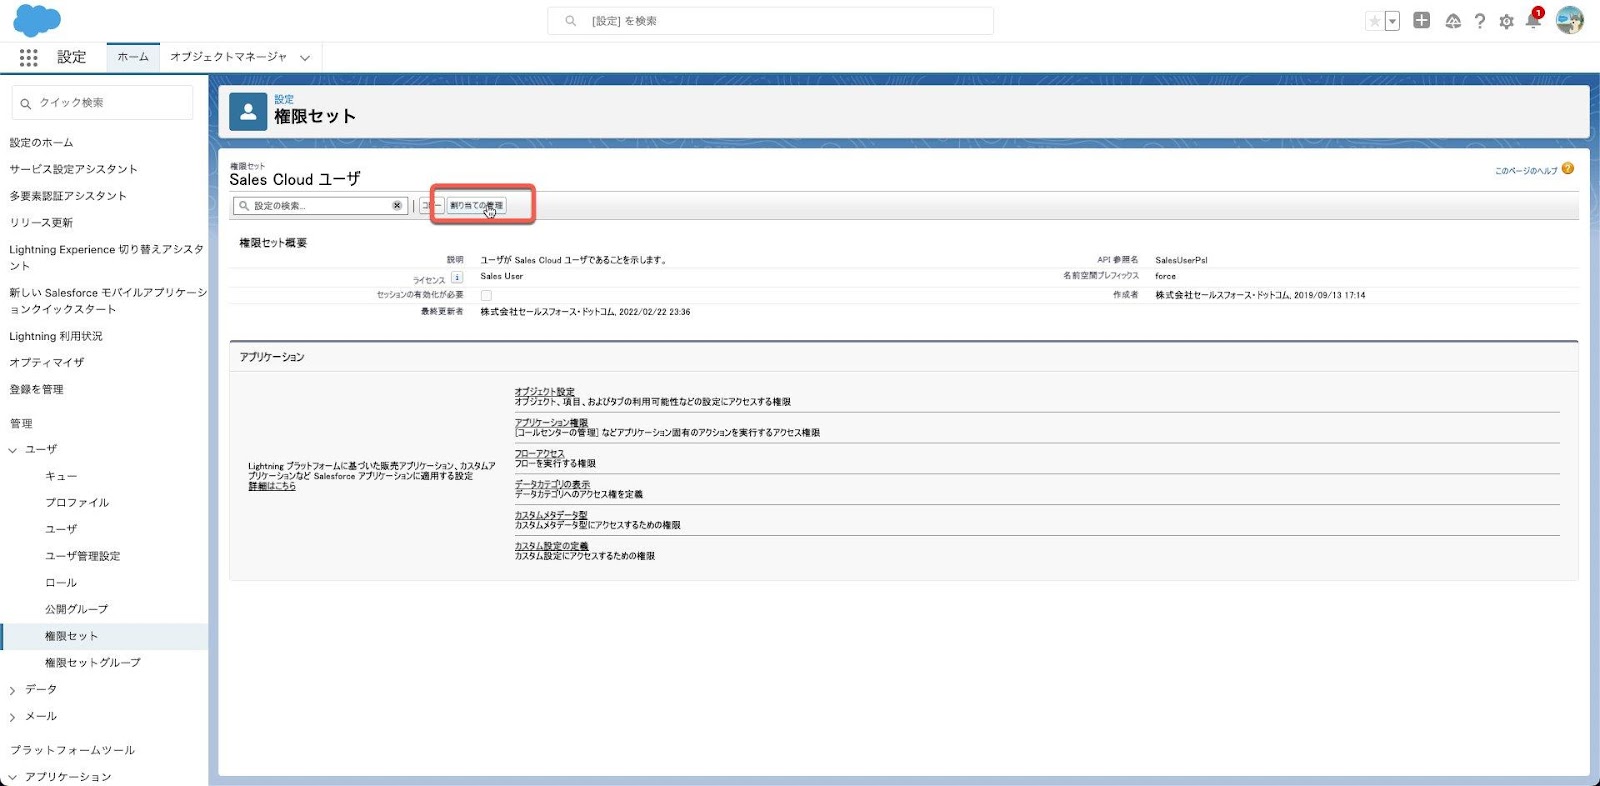The width and height of the screenshot is (1600, 786).
Task: Open the アプリケーション権限 link
Action: click(551, 423)
